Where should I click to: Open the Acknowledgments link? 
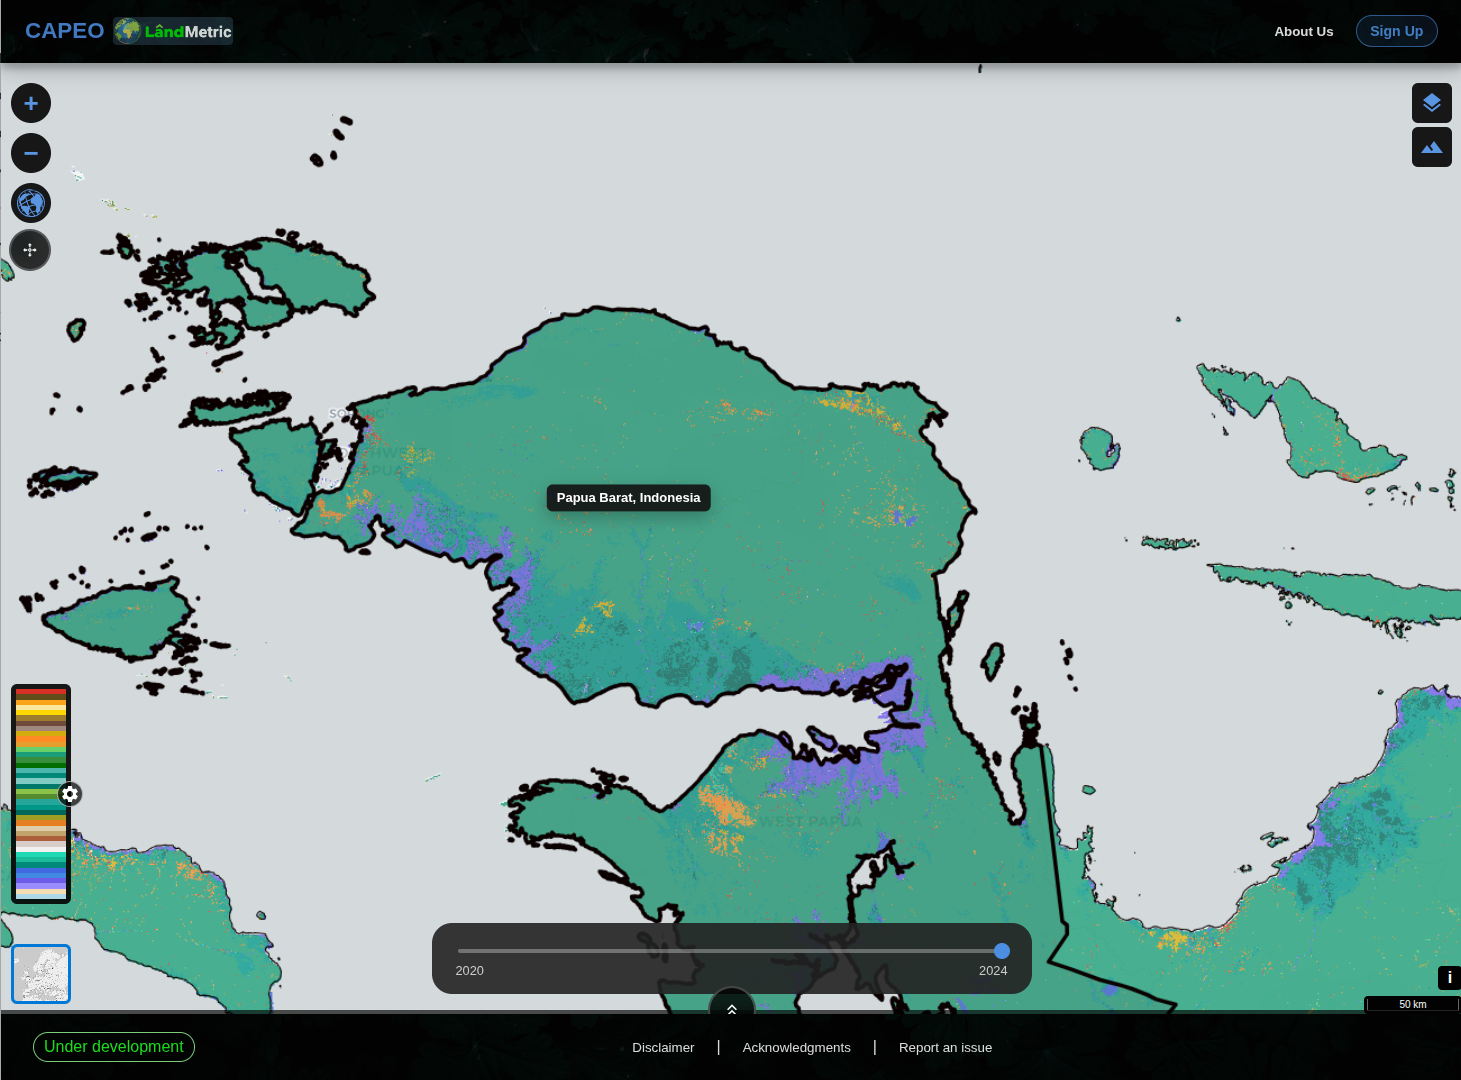[x=797, y=1047]
